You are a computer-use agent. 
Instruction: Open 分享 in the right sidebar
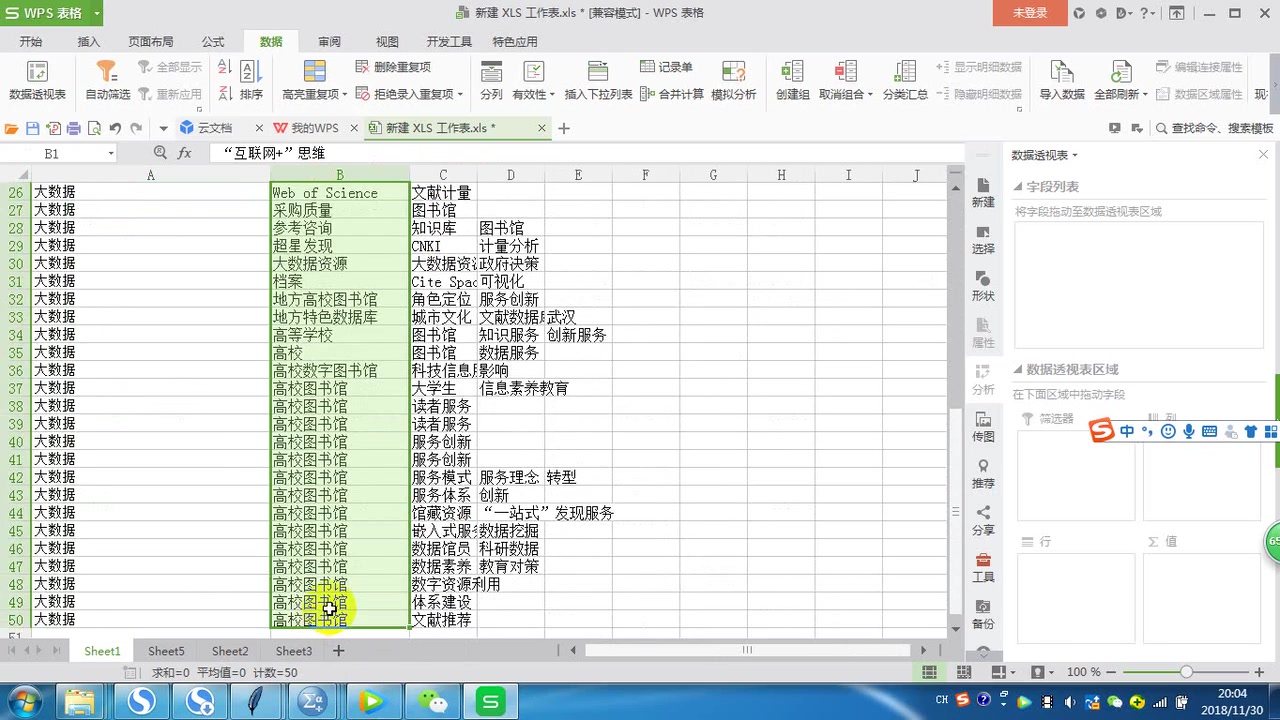(x=983, y=521)
